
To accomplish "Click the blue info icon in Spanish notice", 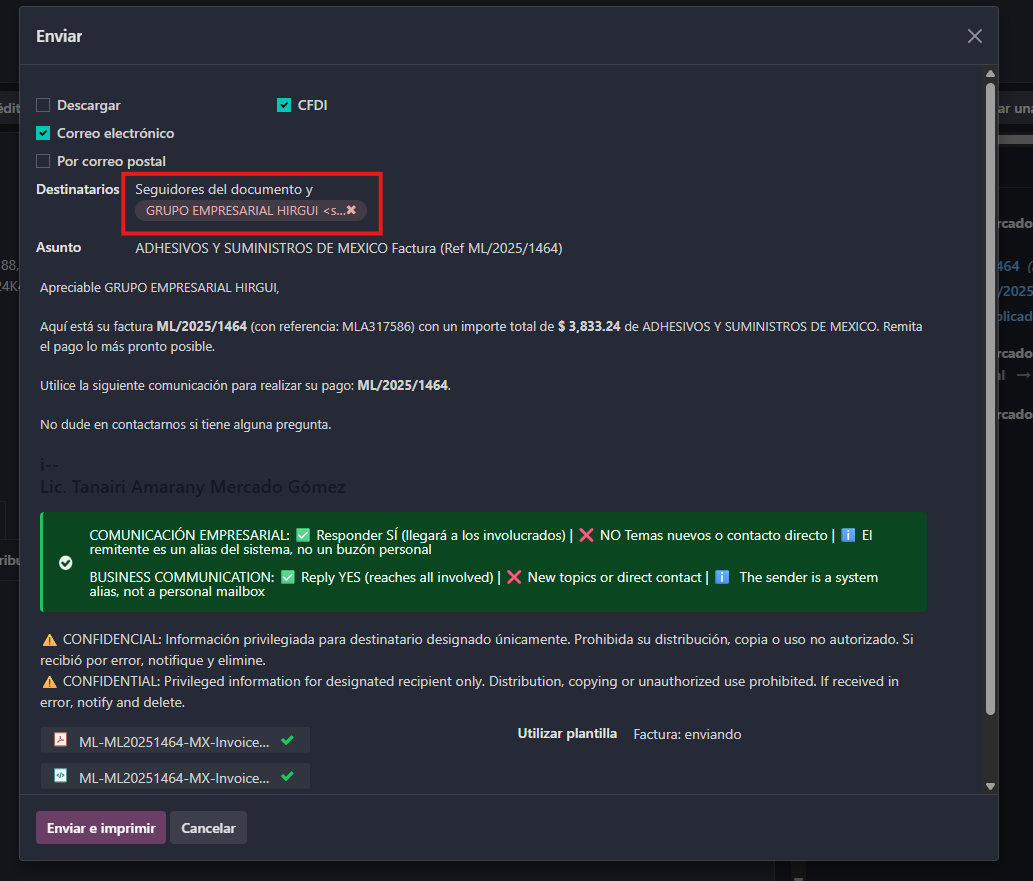I will [848, 535].
